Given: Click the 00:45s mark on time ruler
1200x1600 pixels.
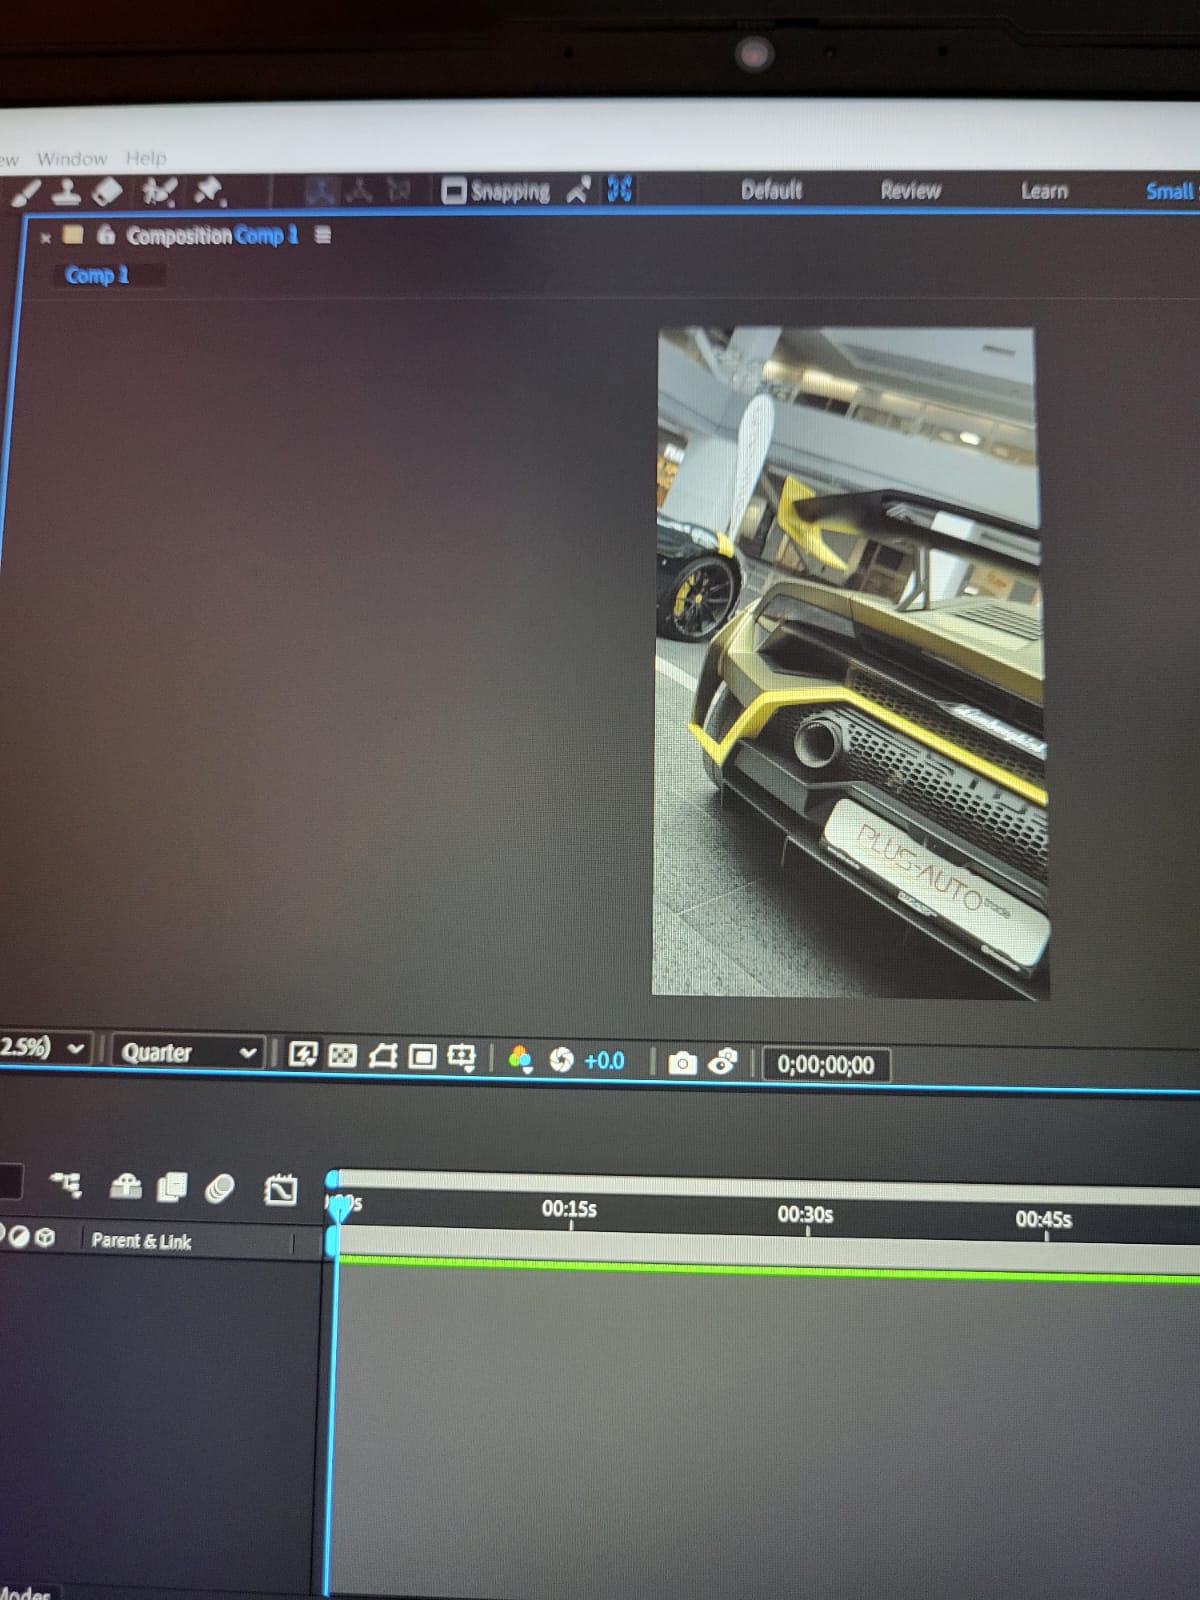Looking at the screenshot, I should point(1043,1220).
